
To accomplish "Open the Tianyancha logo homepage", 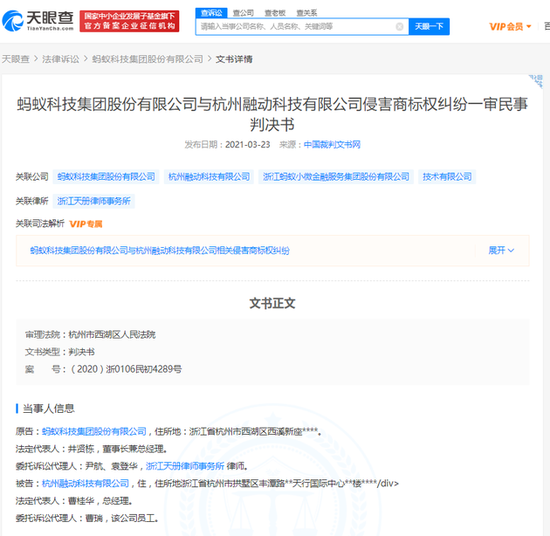I will (x=38, y=20).
